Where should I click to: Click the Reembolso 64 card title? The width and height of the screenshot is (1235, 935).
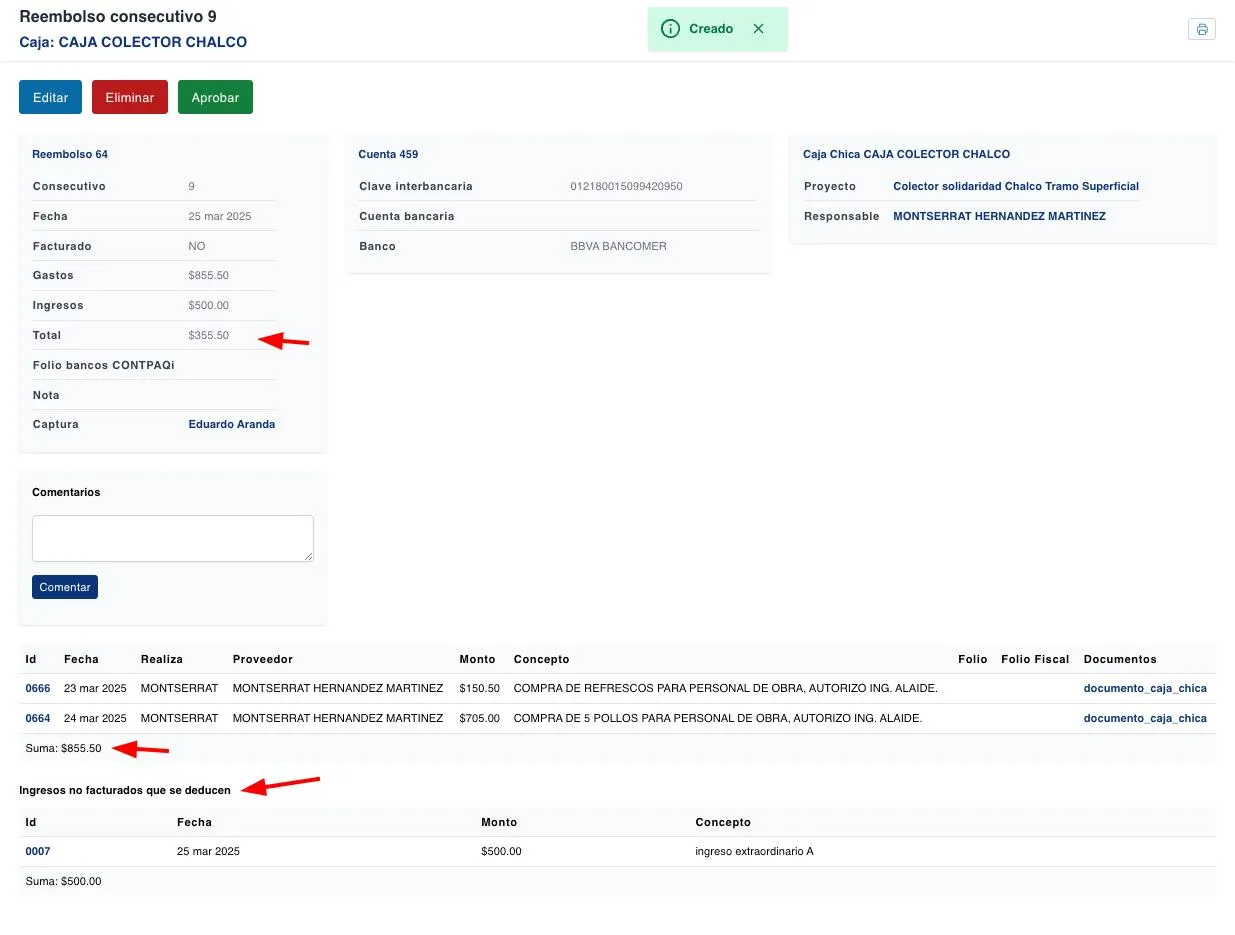(x=70, y=154)
